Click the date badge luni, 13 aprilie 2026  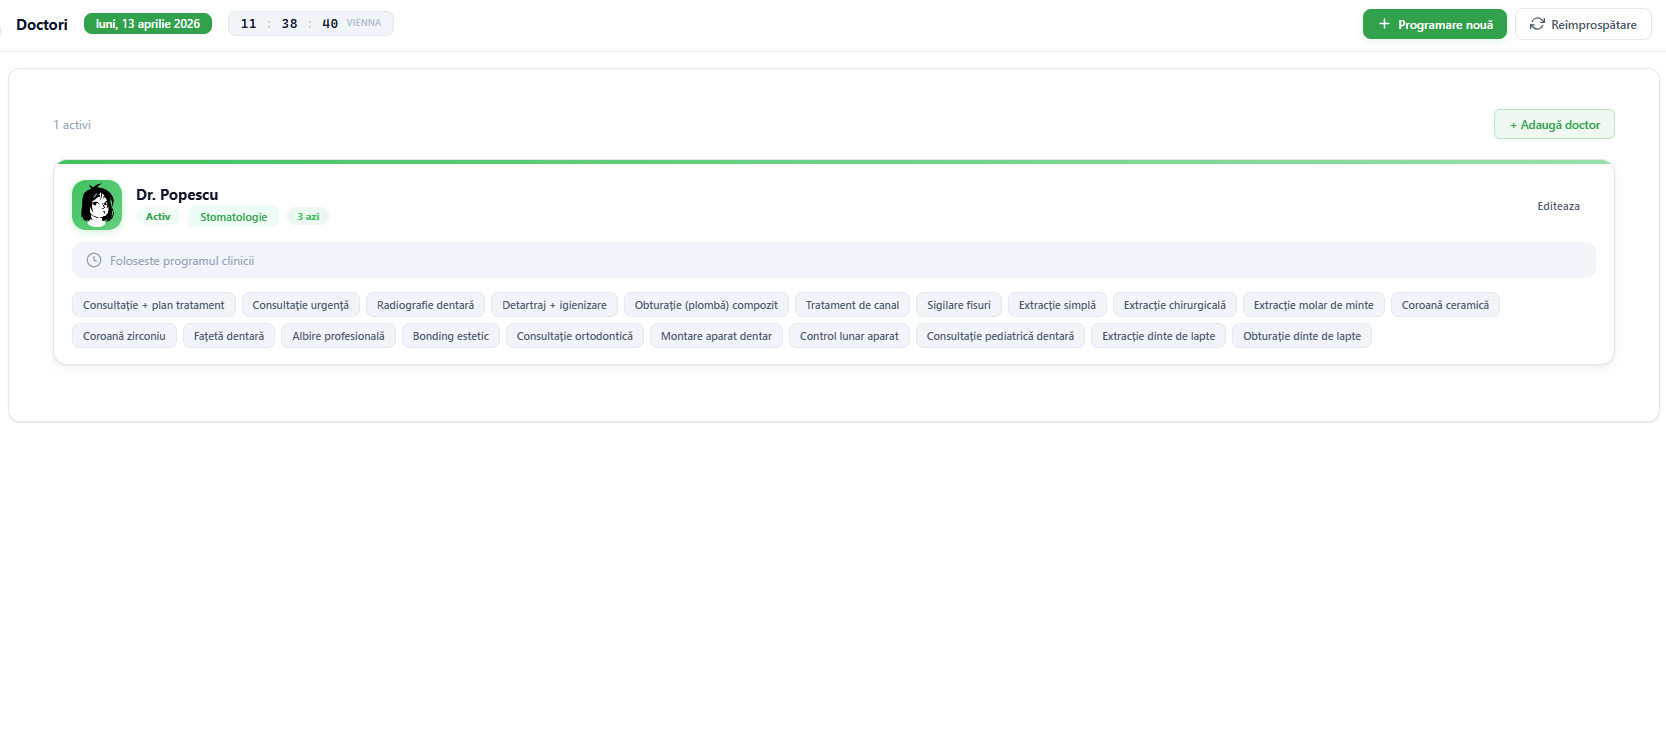[x=148, y=24]
